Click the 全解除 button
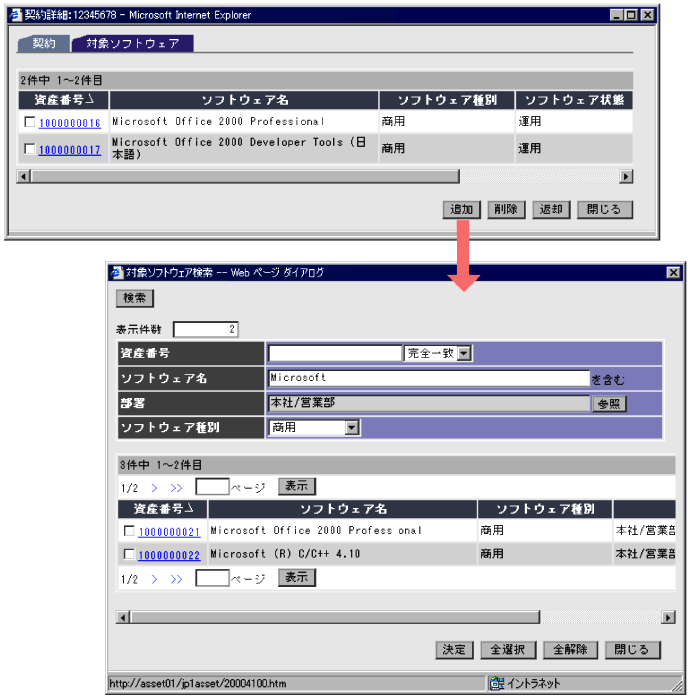This screenshot has height=698, width=688. [x=570, y=650]
